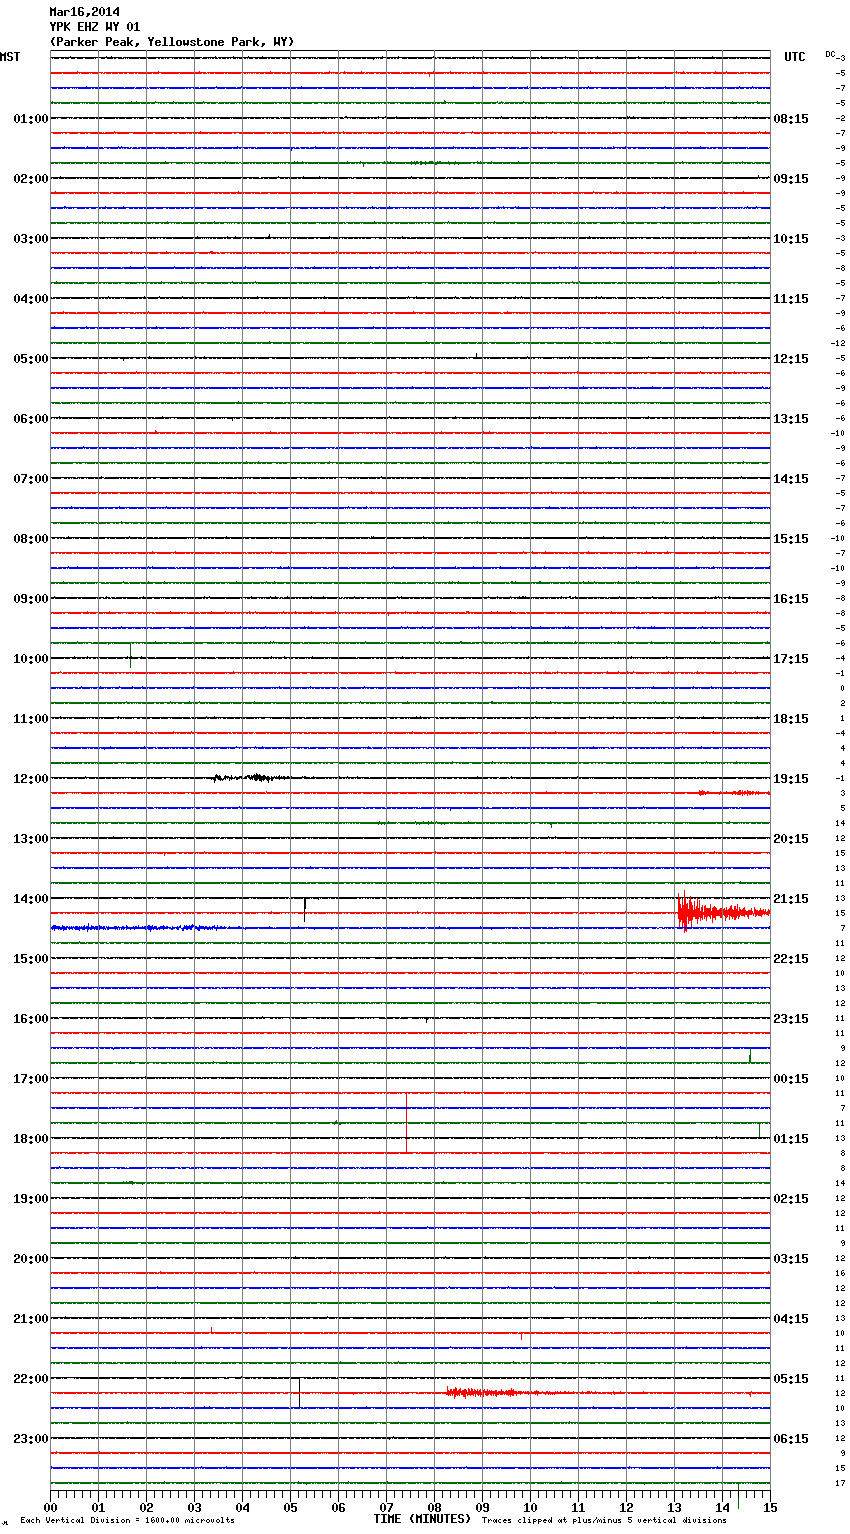Click the green spike just above the 10:00 trace
850x1534 pixels.
pos(130,655)
